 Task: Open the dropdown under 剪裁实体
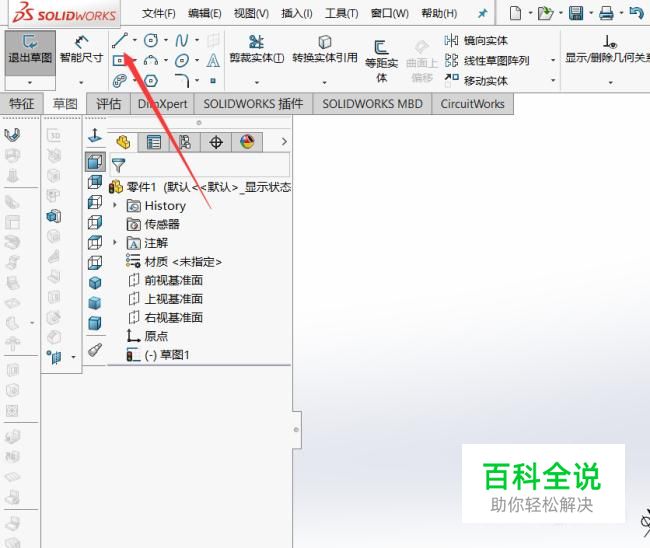[x=257, y=82]
